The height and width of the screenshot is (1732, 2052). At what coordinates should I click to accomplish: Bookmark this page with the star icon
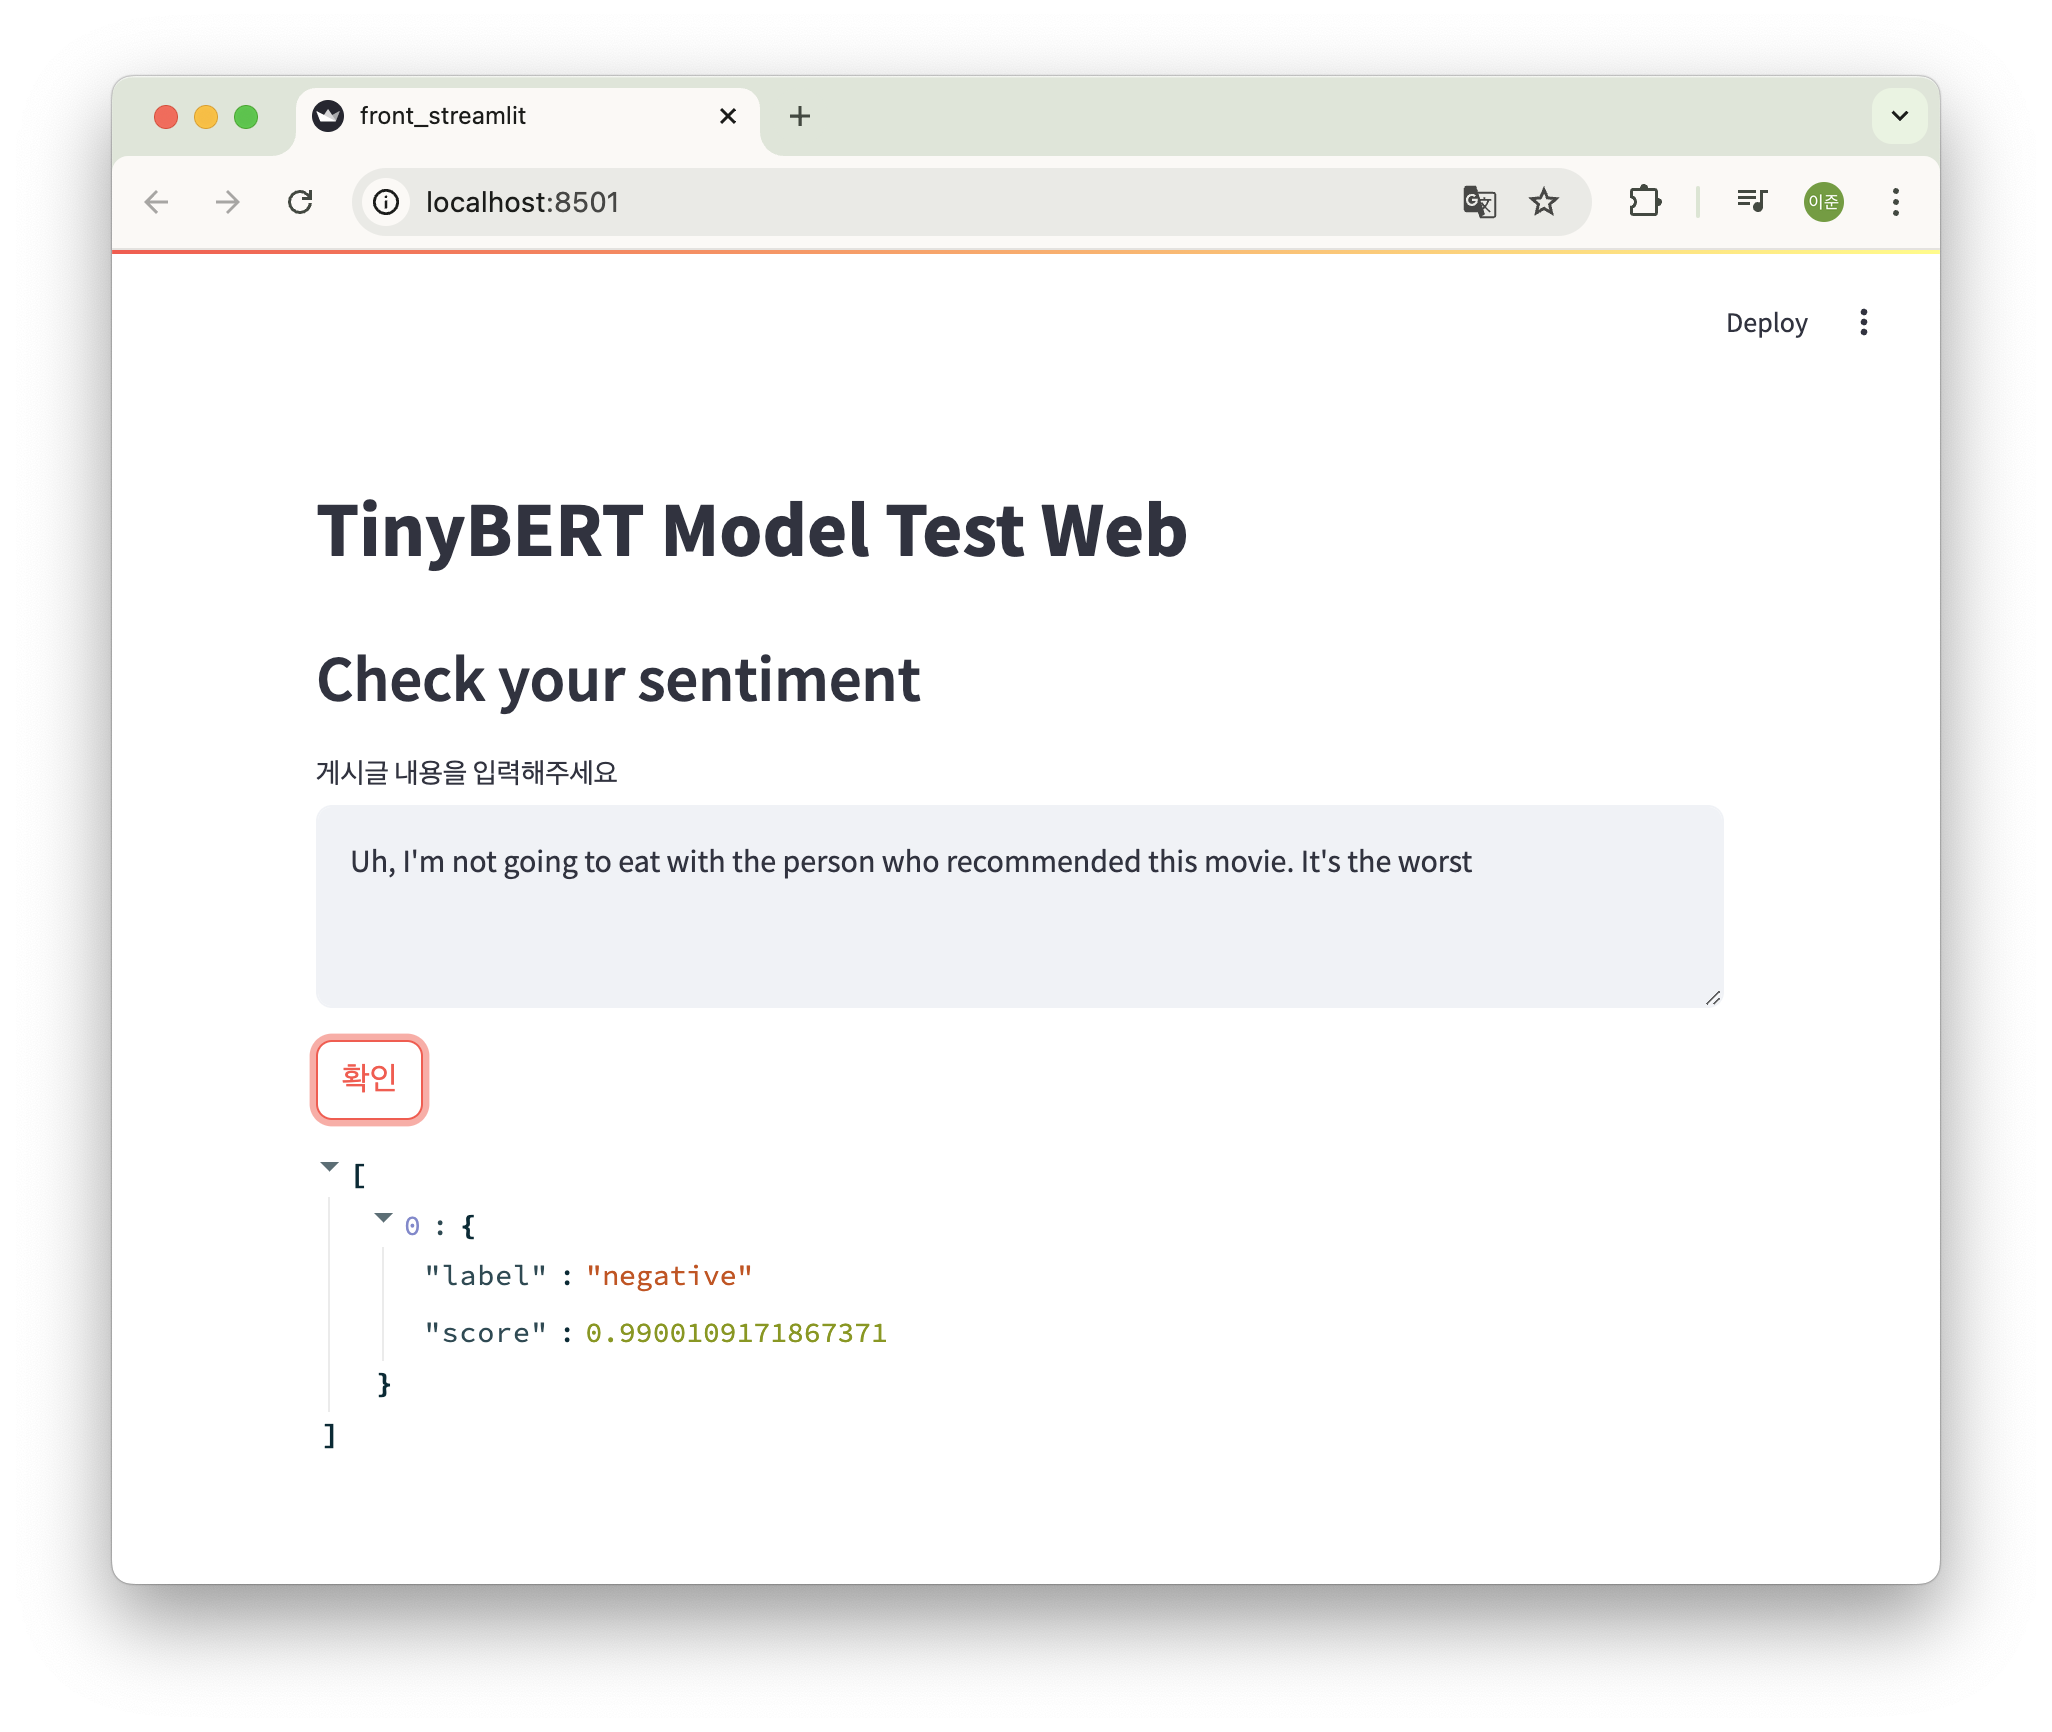(x=1544, y=202)
